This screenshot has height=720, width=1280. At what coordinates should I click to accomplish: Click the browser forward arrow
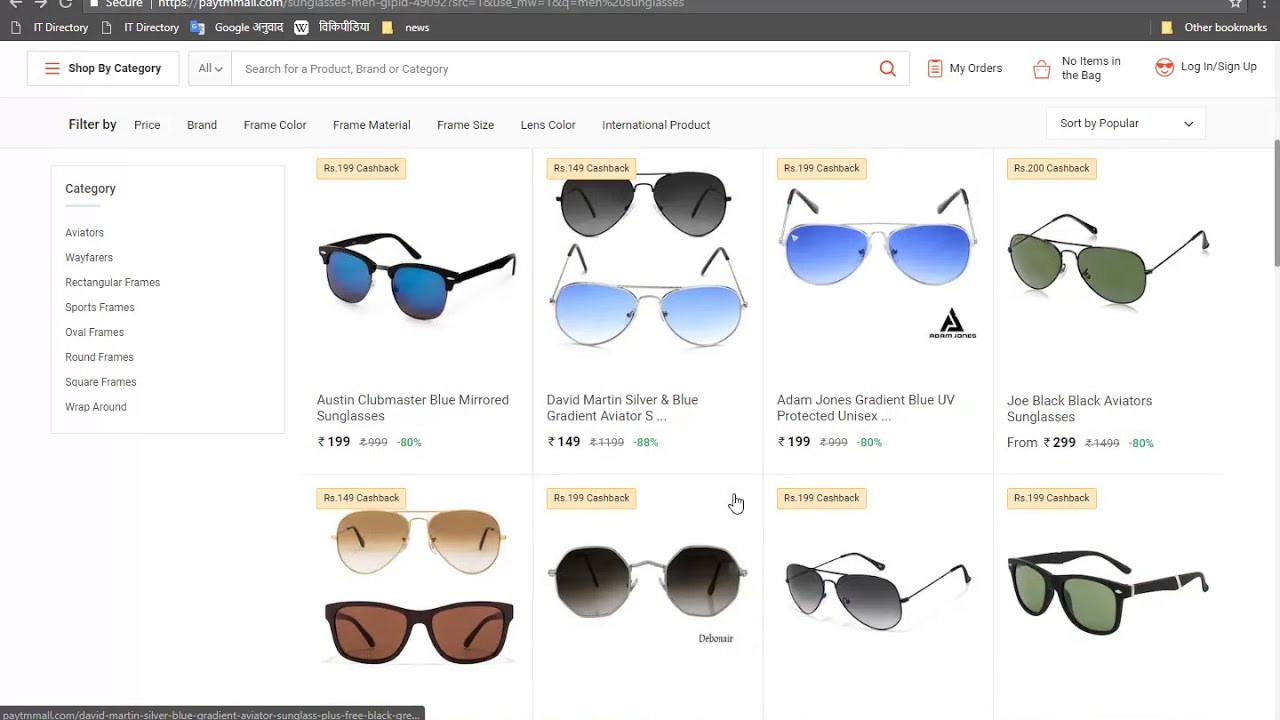(x=41, y=3)
